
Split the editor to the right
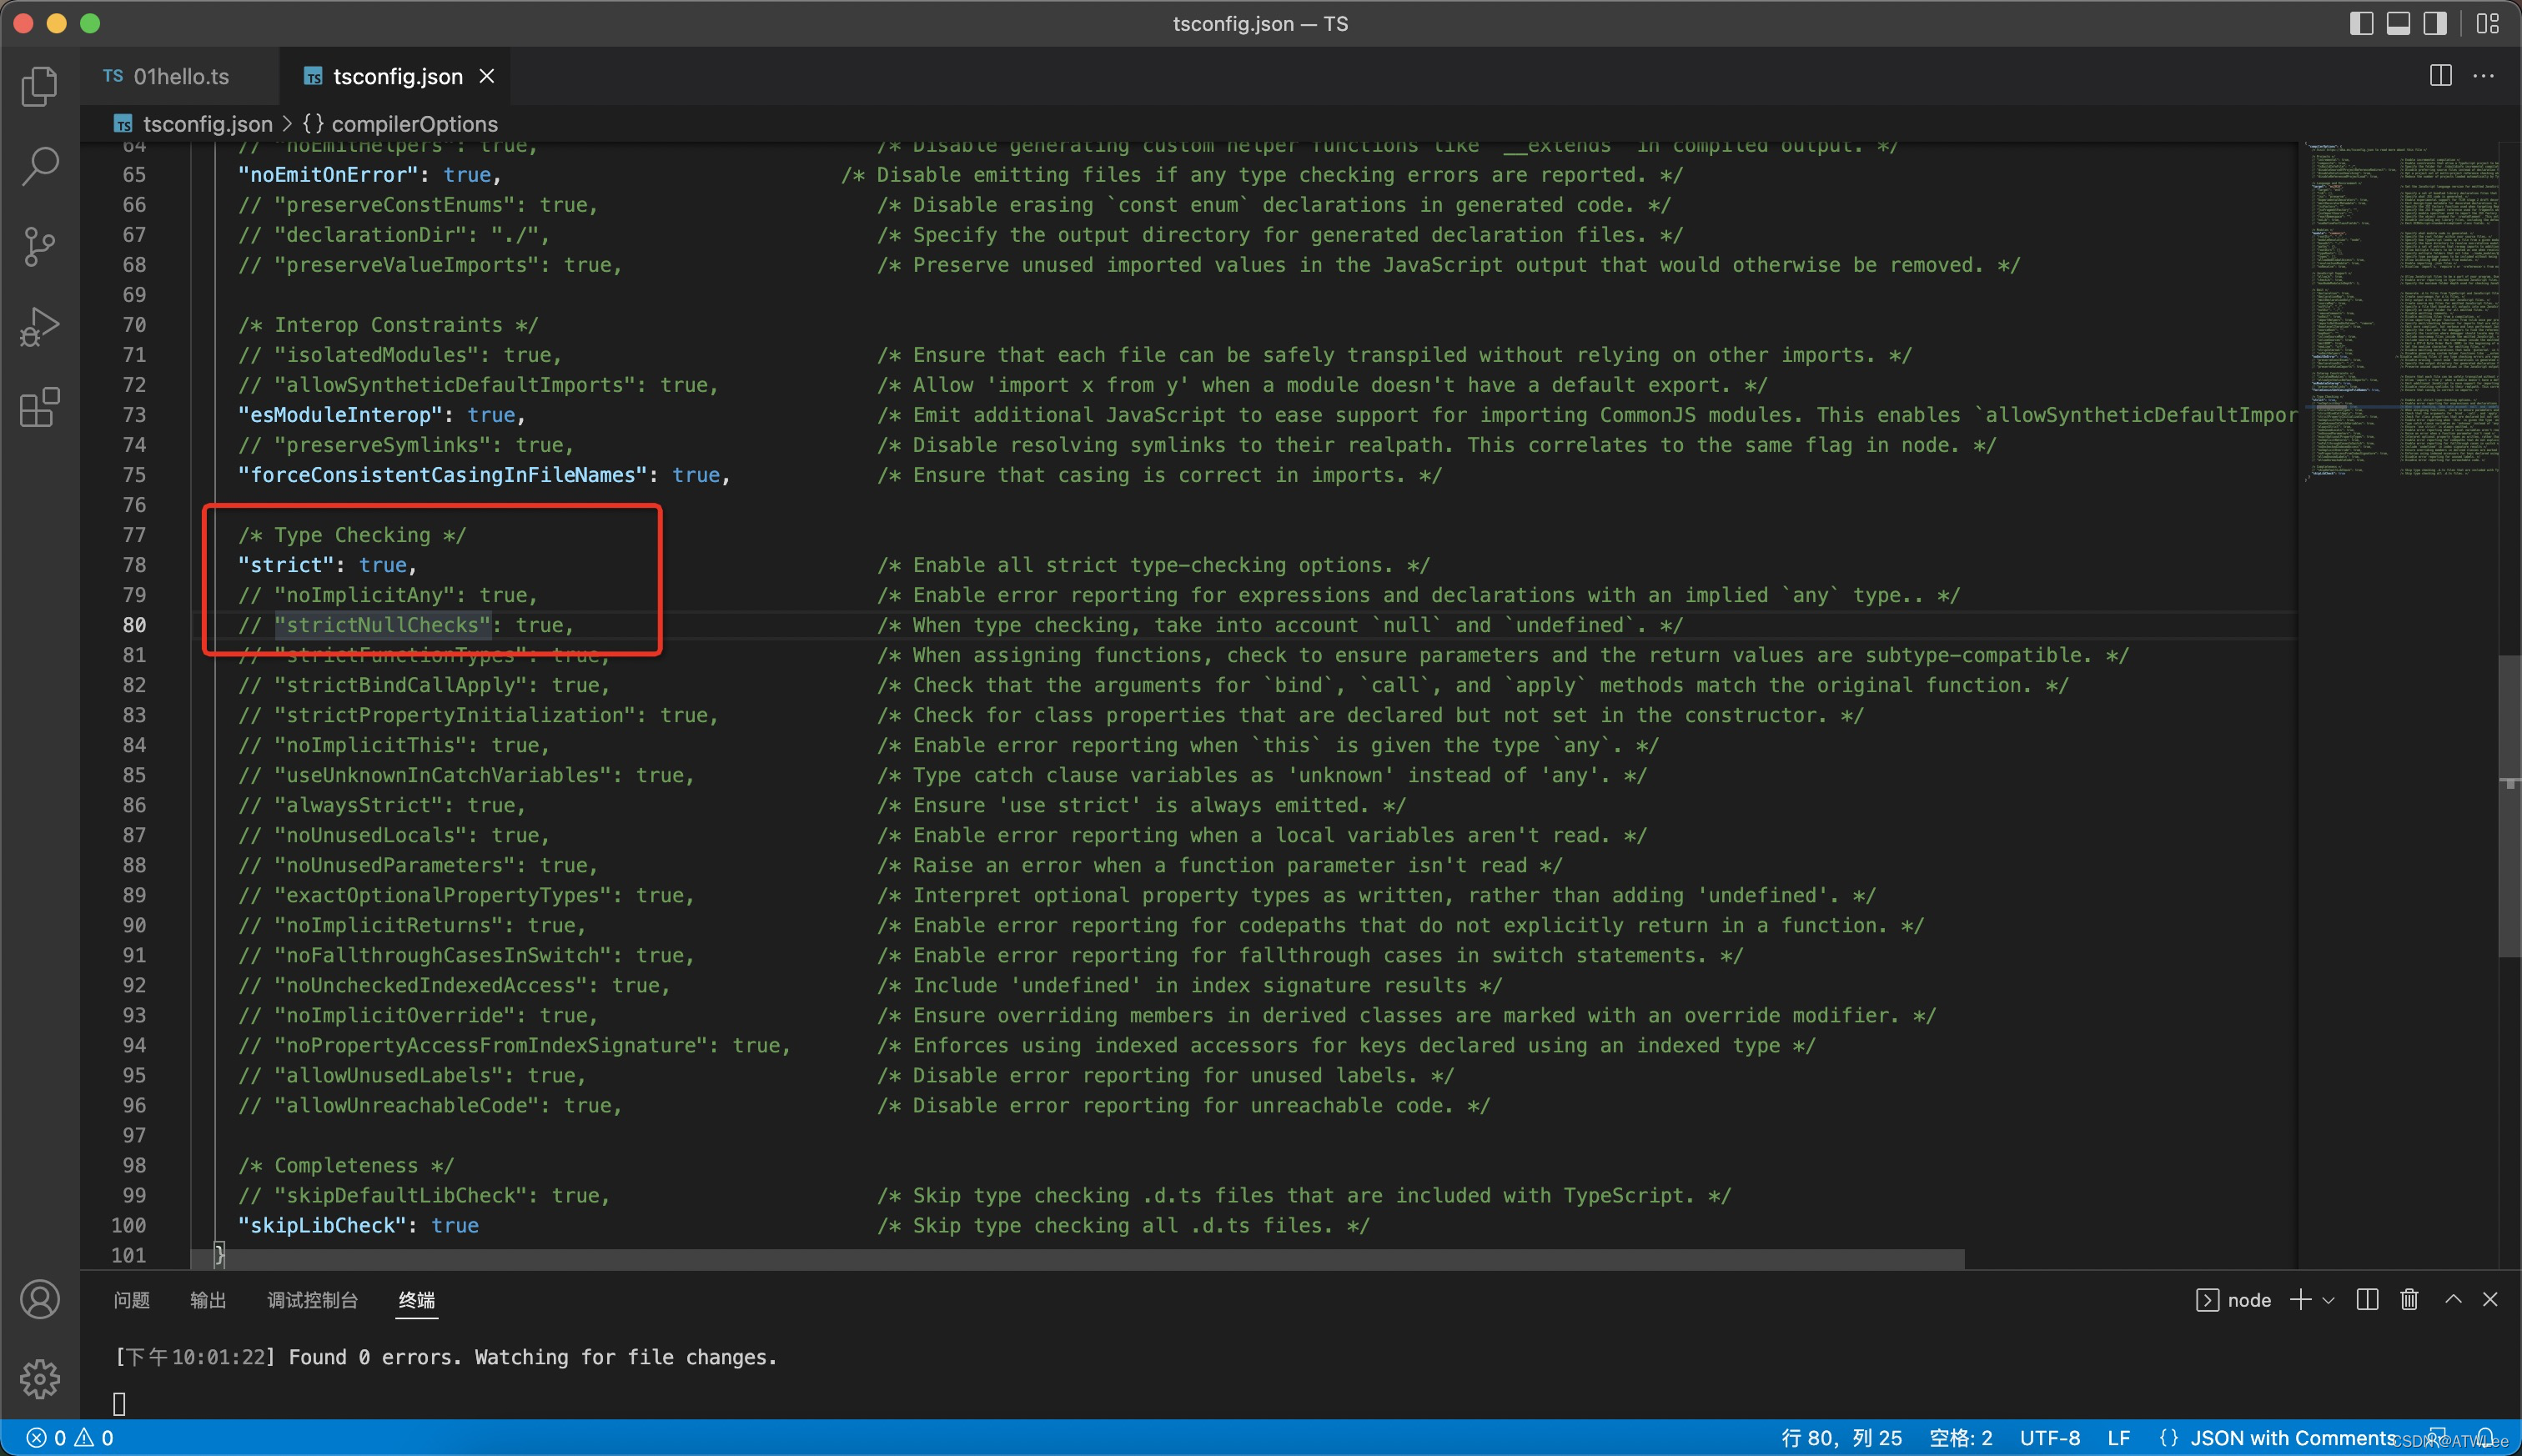[x=2440, y=76]
